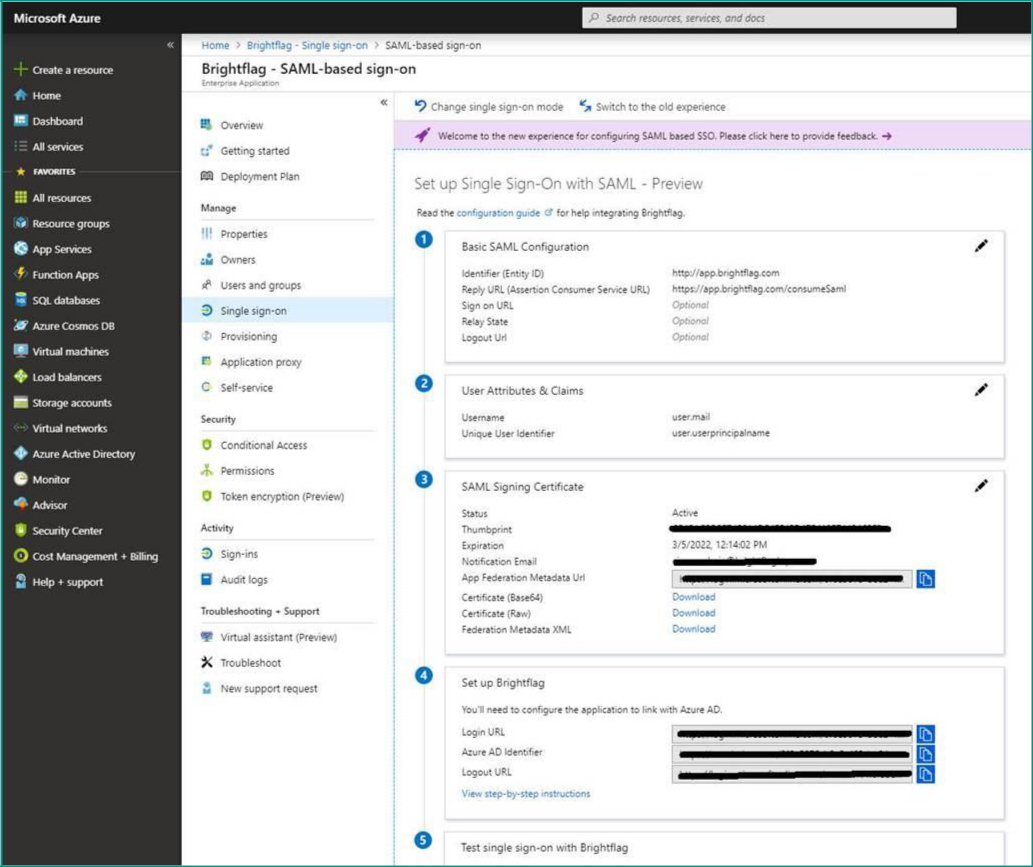The image size is (1033, 867).
Task: Open Users and groups
Action: (x=261, y=285)
